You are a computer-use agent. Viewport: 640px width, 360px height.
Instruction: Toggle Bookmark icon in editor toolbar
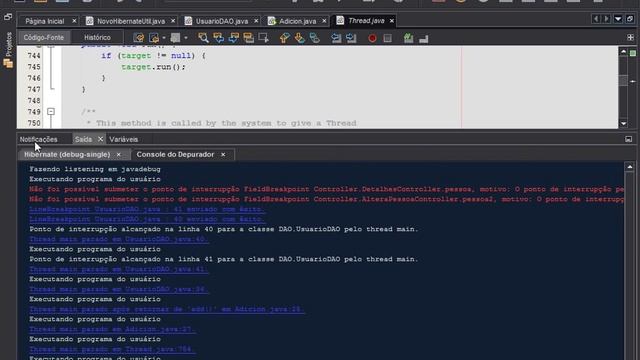(315, 38)
